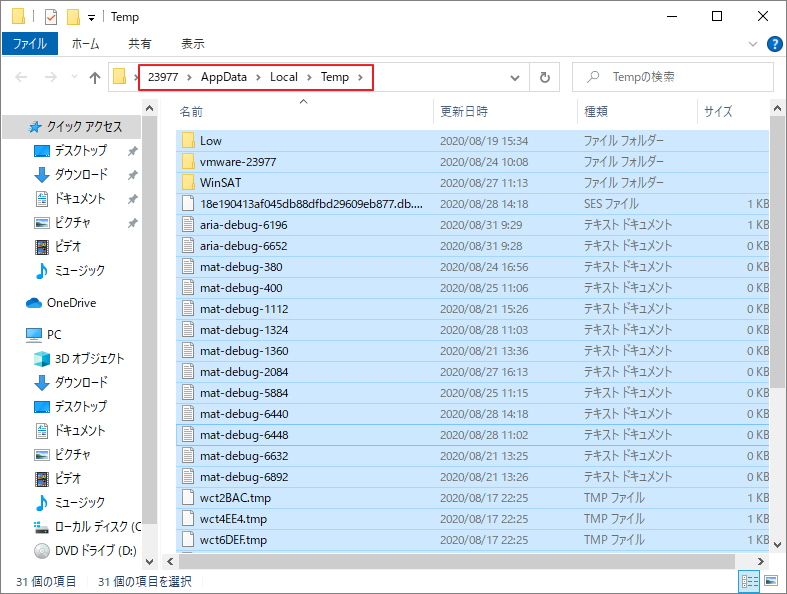Switch to details view icon in status bar
This screenshot has height=594, width=787.
749,581
